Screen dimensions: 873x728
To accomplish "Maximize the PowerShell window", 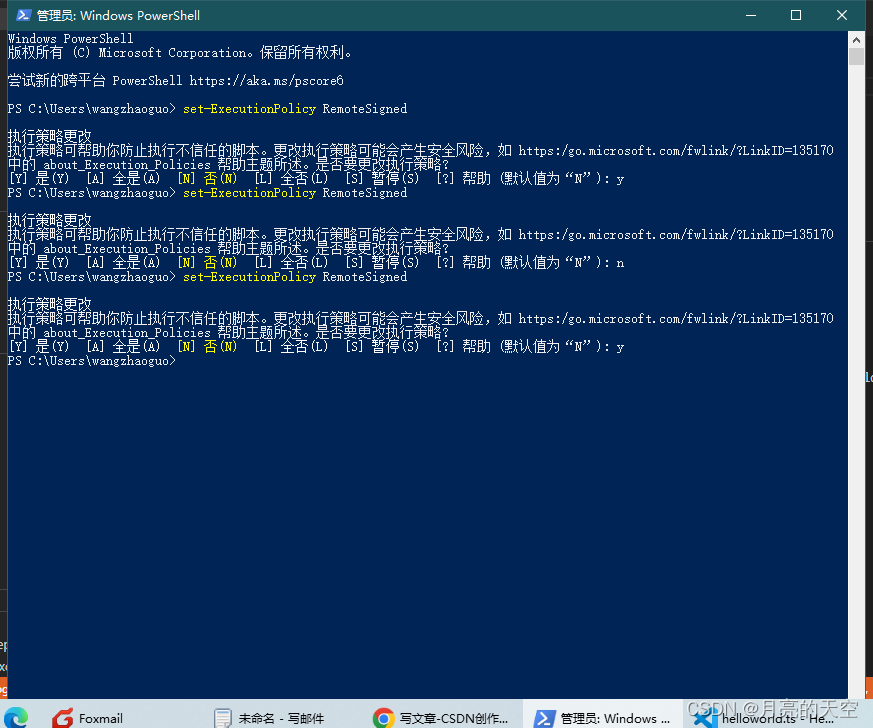I will point(796,15).
